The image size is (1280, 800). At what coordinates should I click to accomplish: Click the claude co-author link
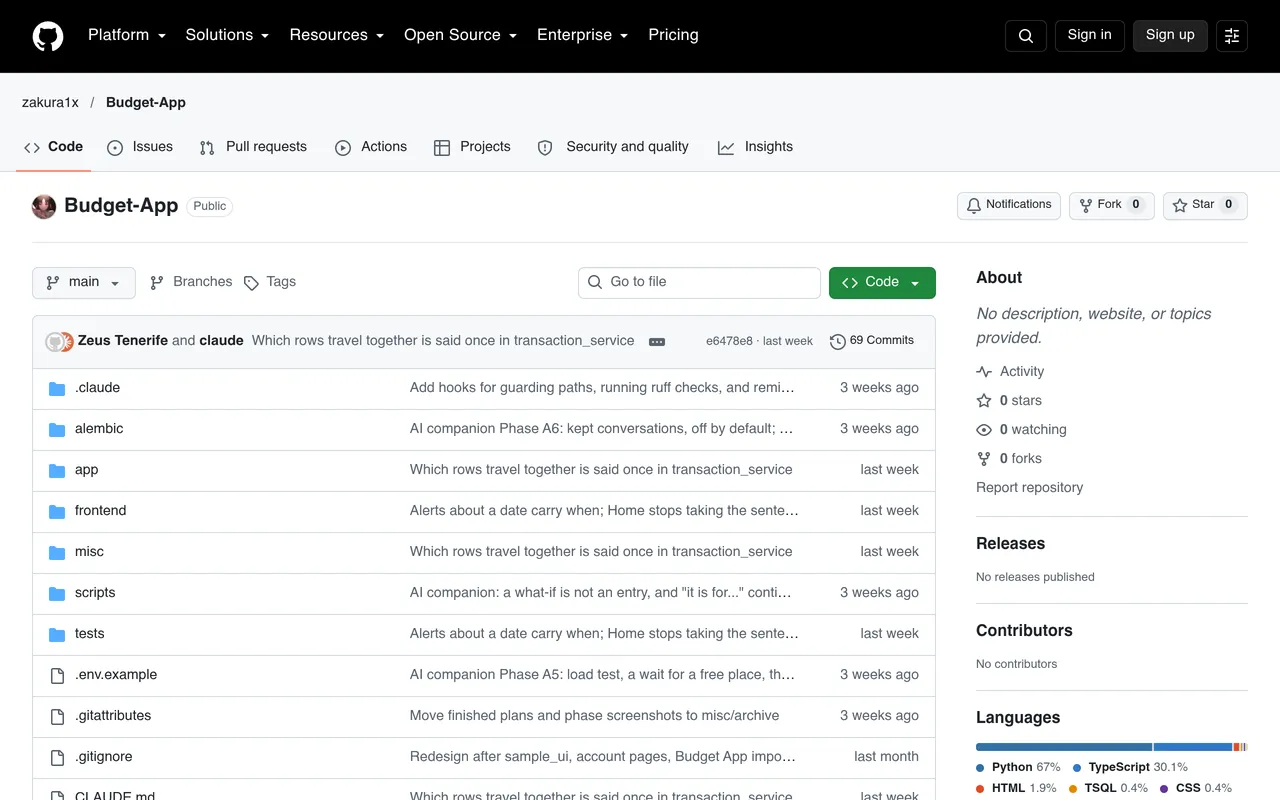221,341
